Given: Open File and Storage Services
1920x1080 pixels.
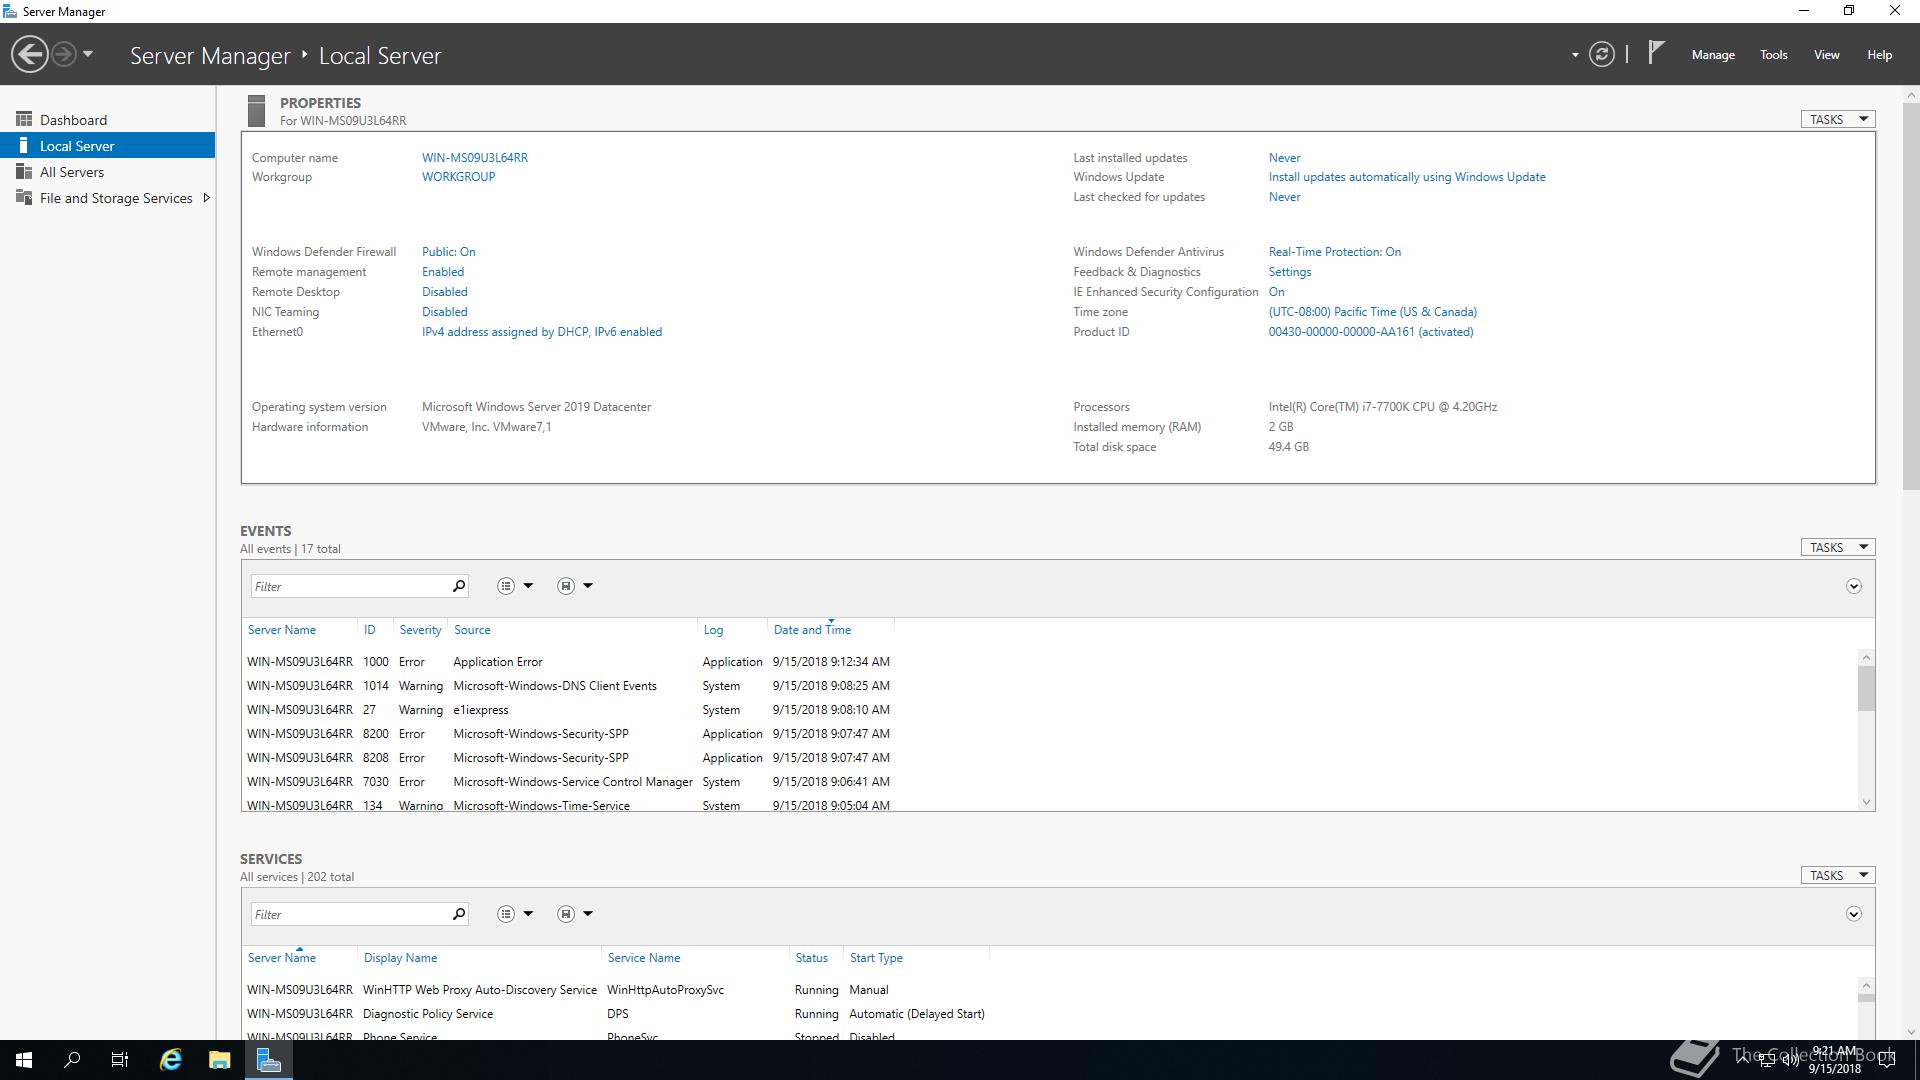Looking at the screenshot, I should pos(116,198).
